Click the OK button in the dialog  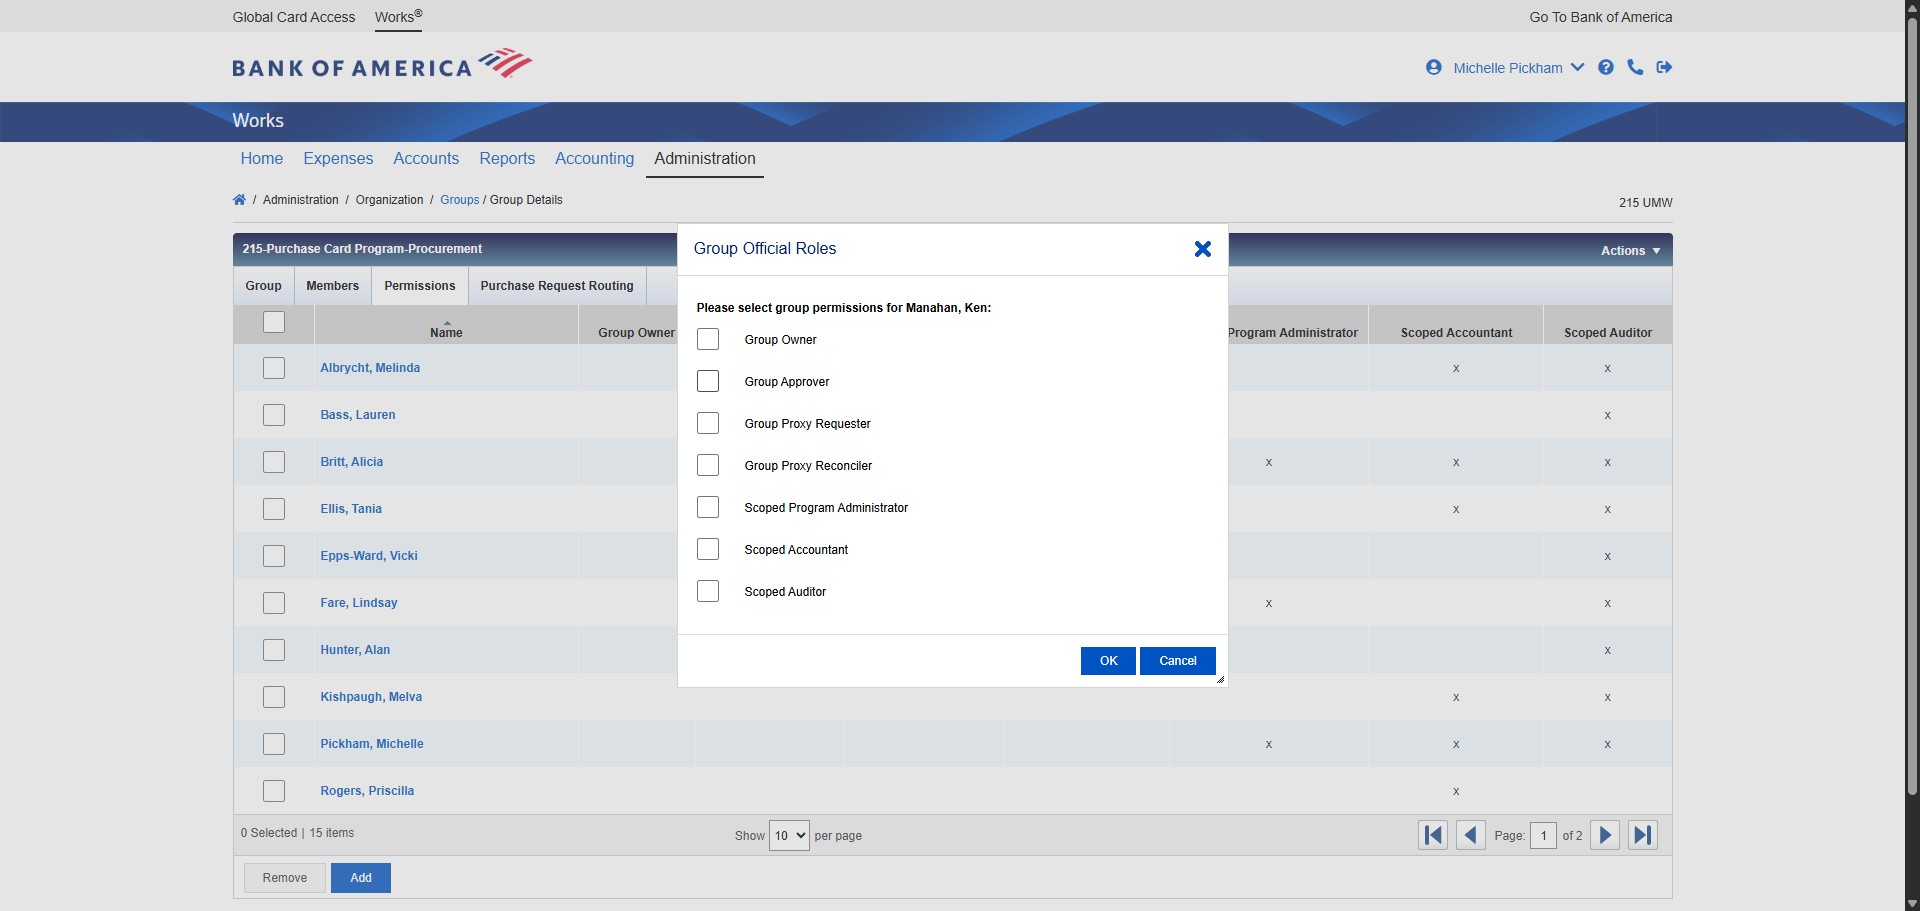pos(1107,660)
